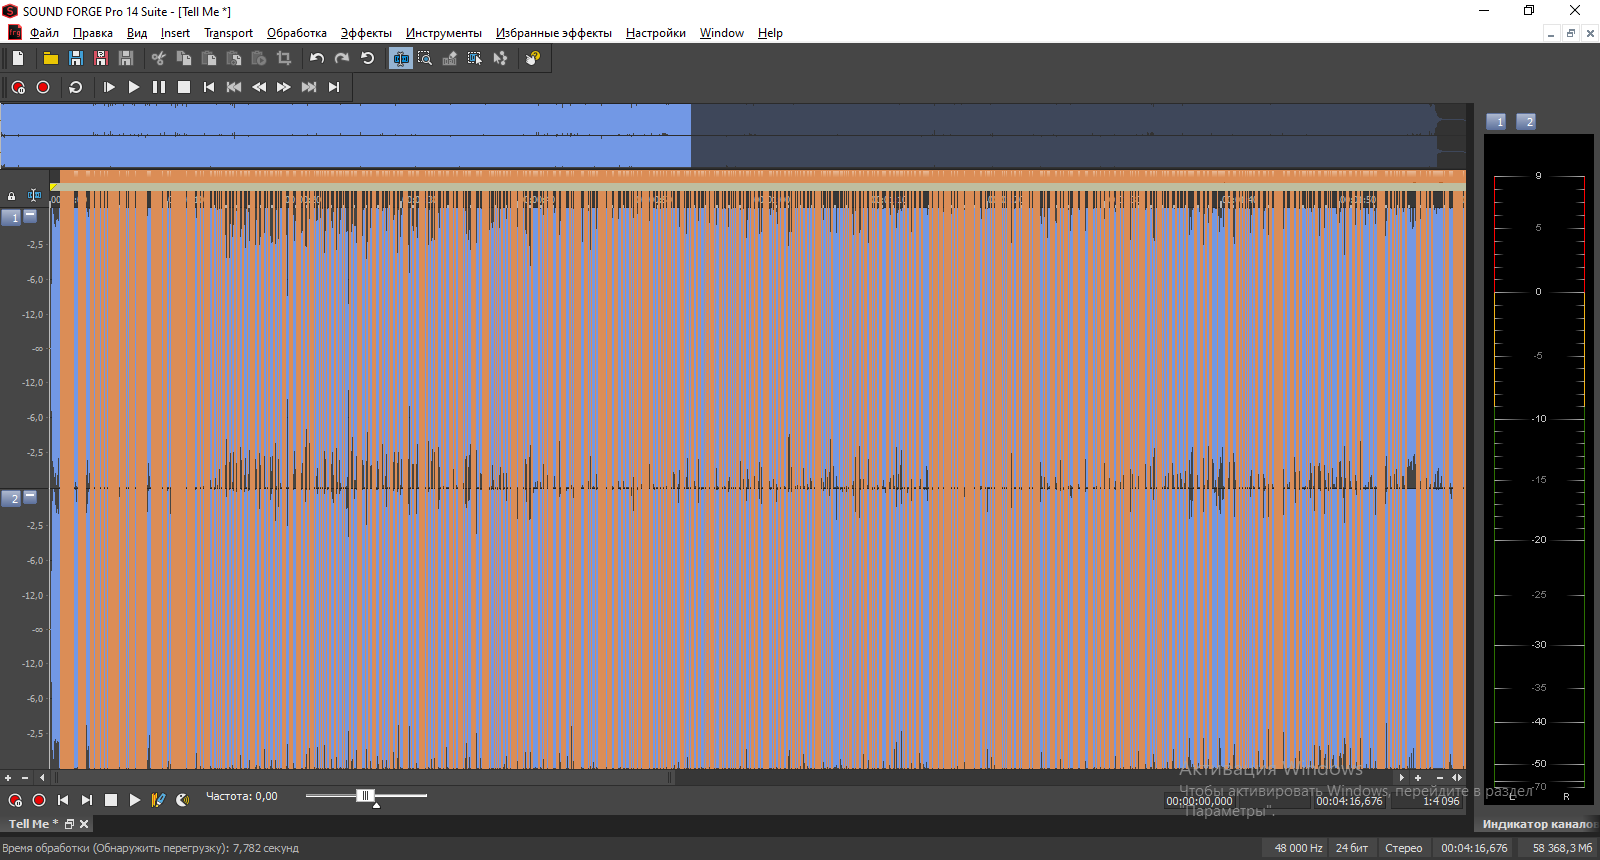Go to start in the top transport toolbar
The width and height of the screenshot is (1600, 860).
tap(209, 87)
